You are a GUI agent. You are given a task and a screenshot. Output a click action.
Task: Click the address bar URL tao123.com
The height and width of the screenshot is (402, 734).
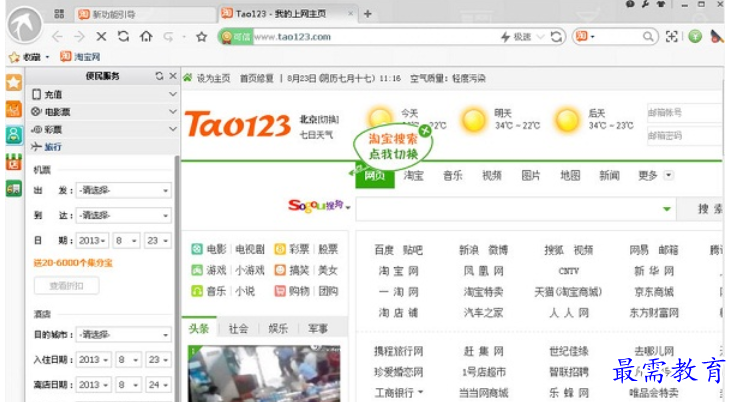tap(293, 37)
